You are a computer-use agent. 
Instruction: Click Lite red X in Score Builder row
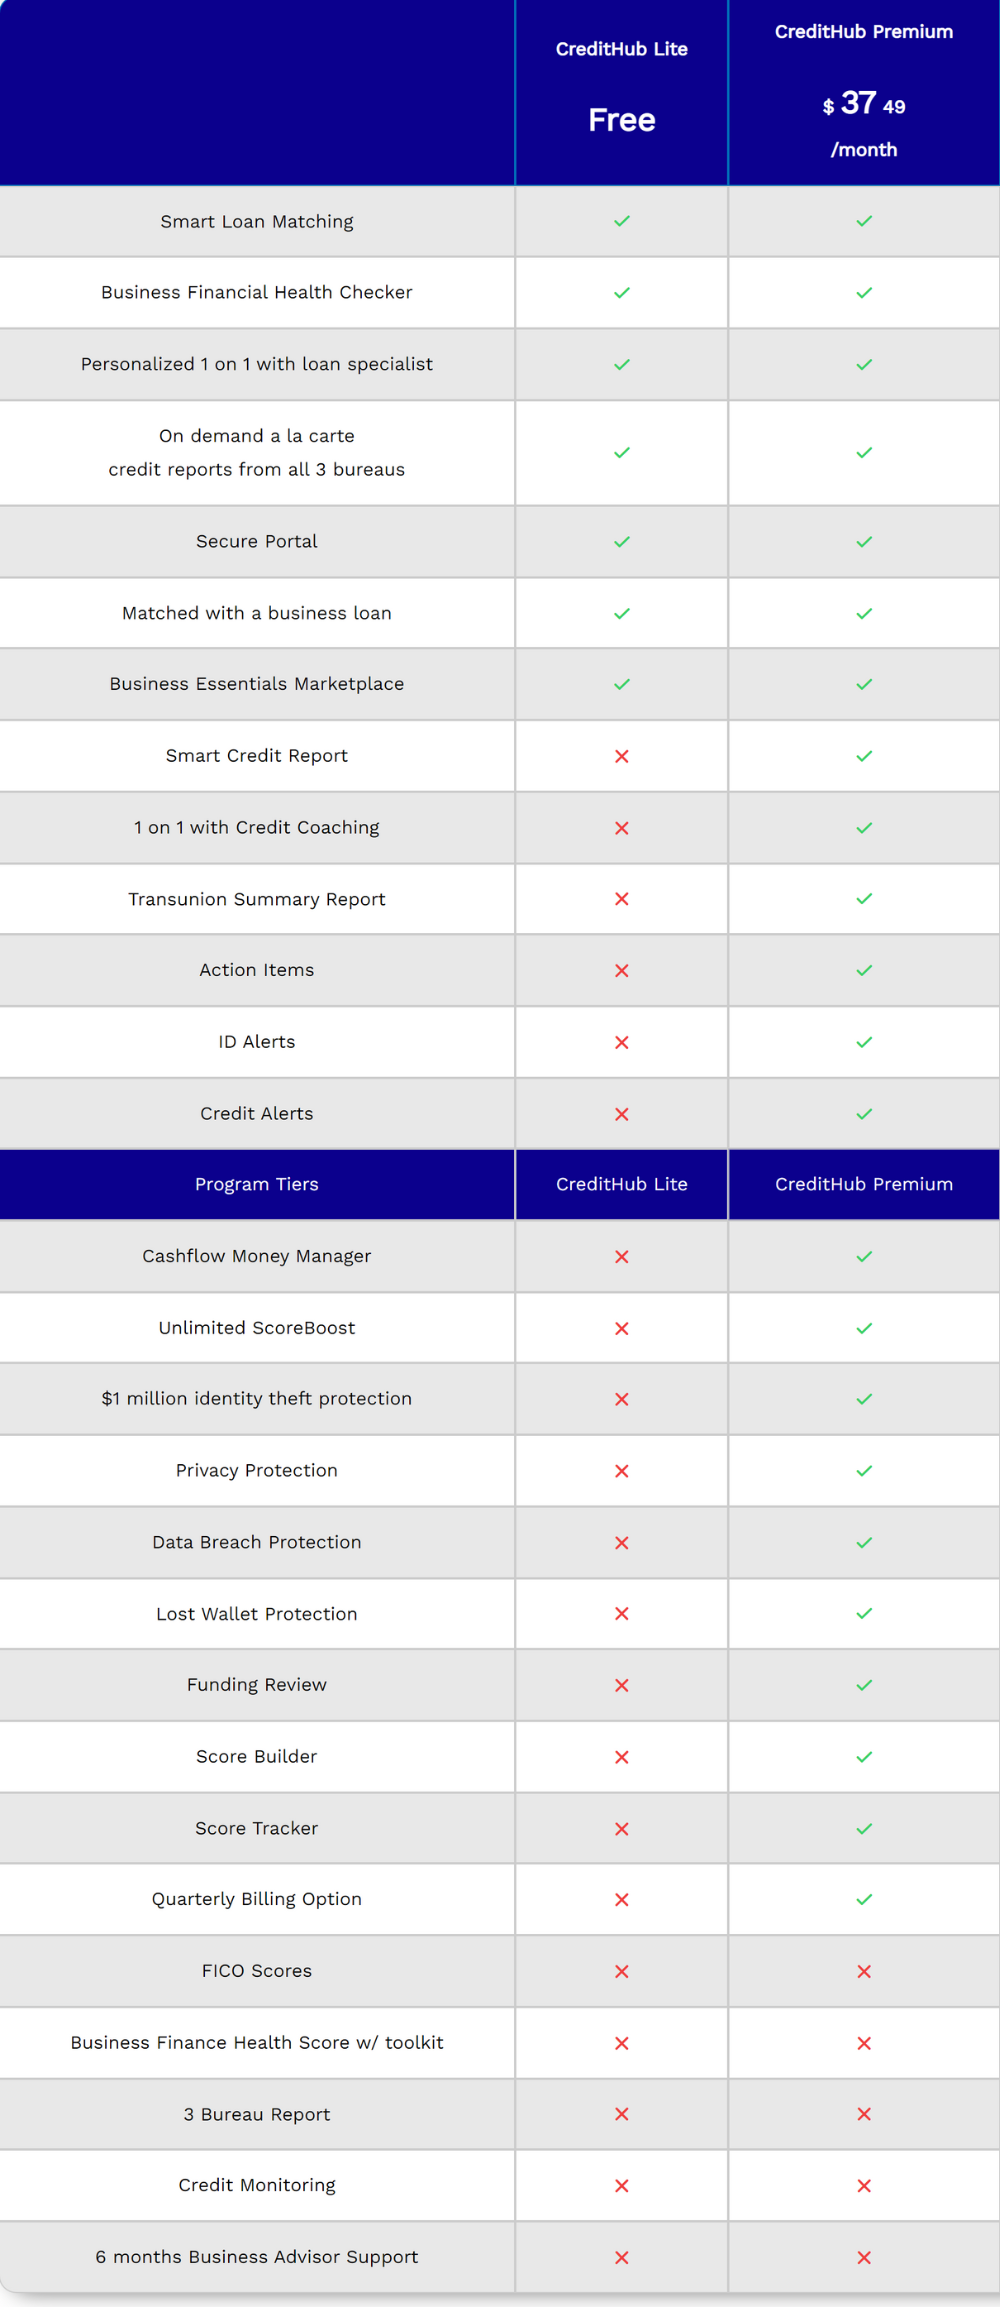tap(622, 1757)
